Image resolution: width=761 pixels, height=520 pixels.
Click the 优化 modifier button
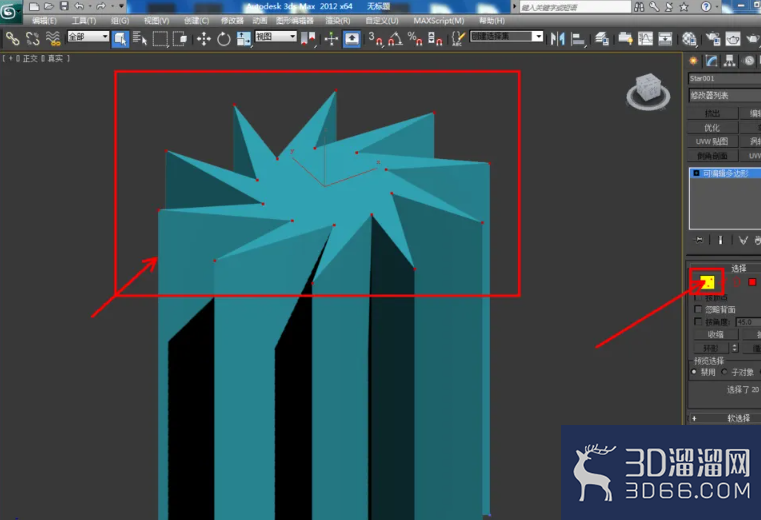coord(712,128)
